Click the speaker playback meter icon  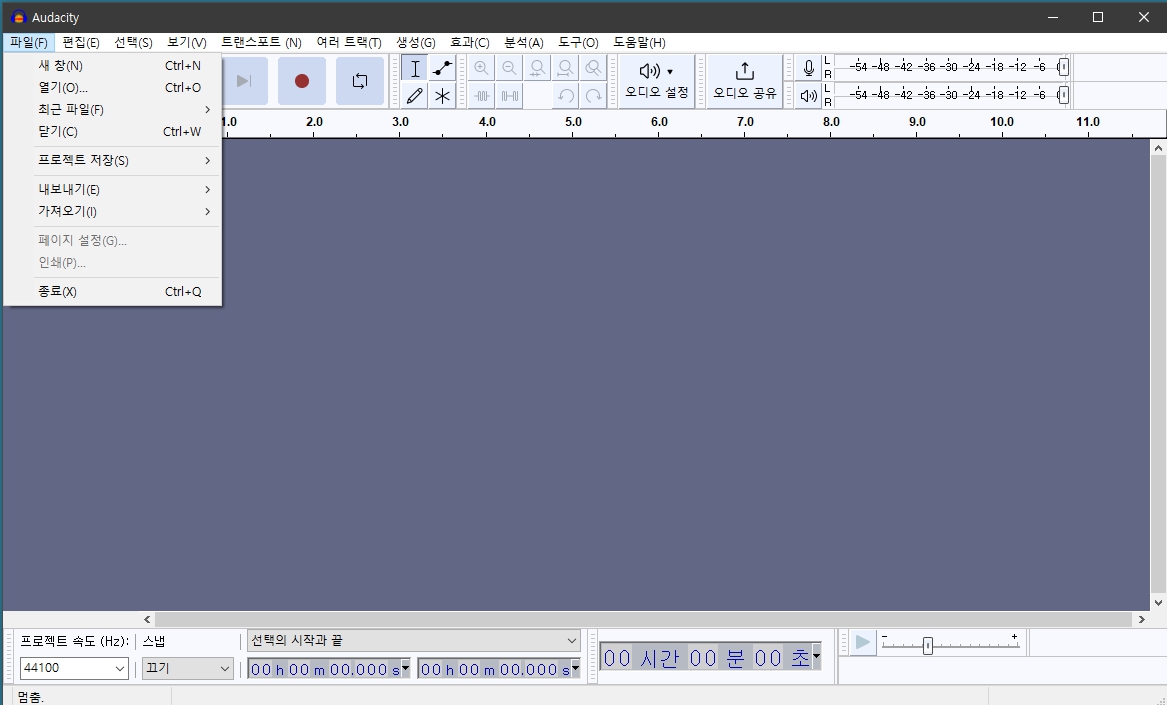click(808, 95)
